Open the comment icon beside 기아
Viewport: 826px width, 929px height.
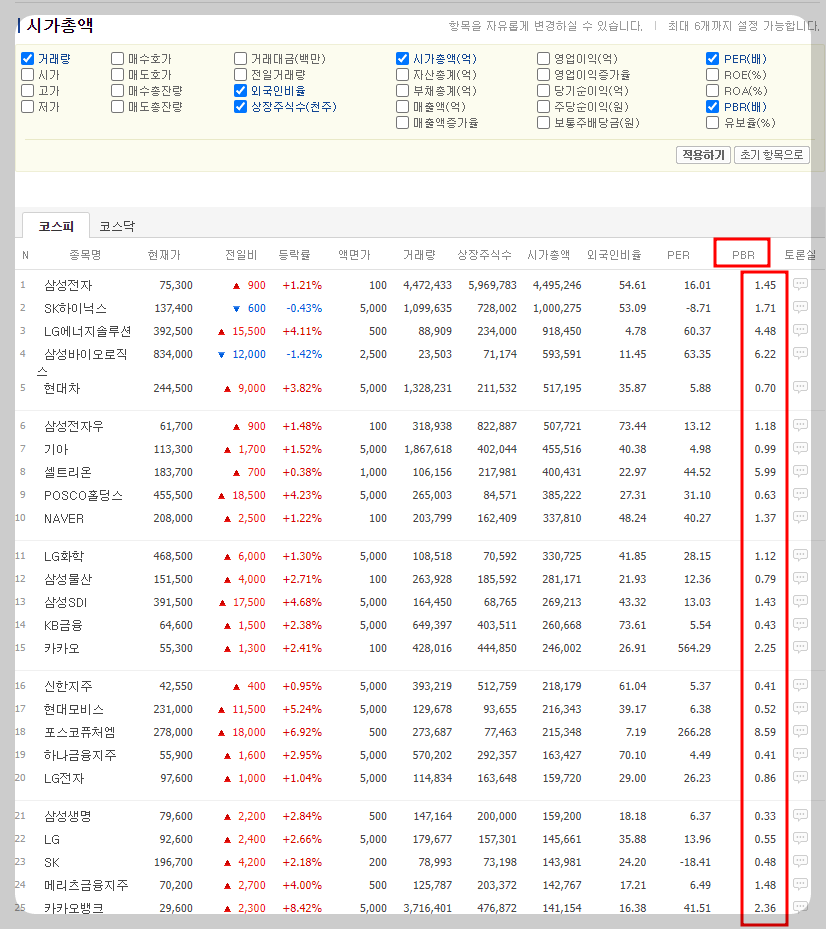[800, 449]
